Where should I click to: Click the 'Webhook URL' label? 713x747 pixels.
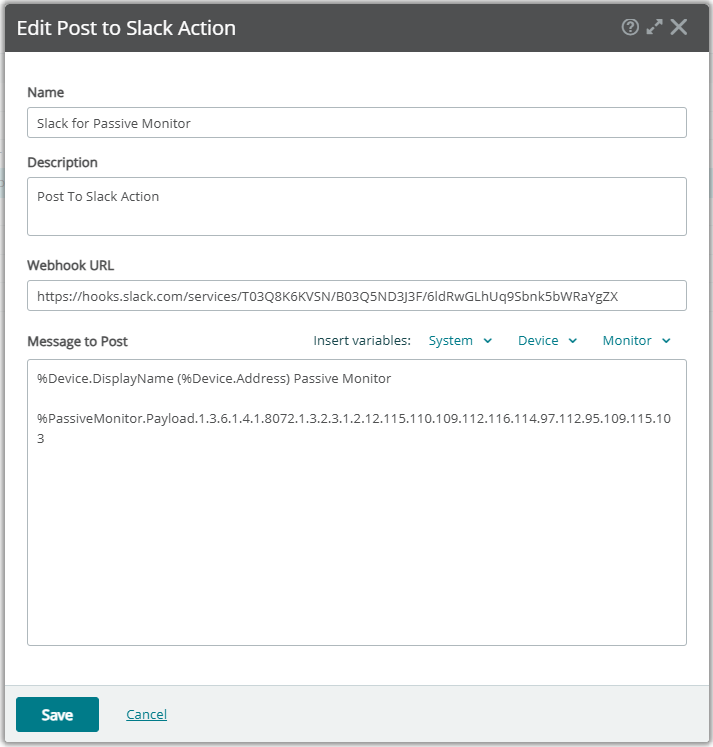pyautogui.click(x=70, y=265)
